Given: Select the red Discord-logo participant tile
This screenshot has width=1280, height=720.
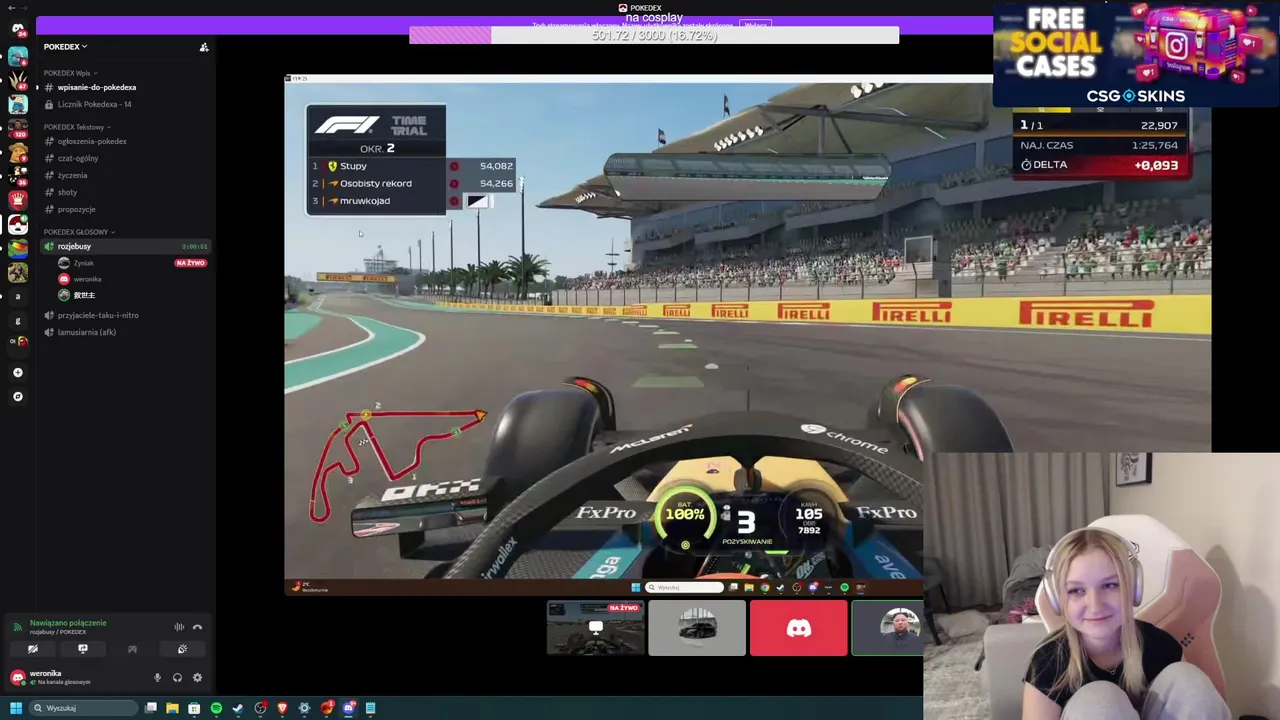Looking at the screenshot, I should pos(798,628).
